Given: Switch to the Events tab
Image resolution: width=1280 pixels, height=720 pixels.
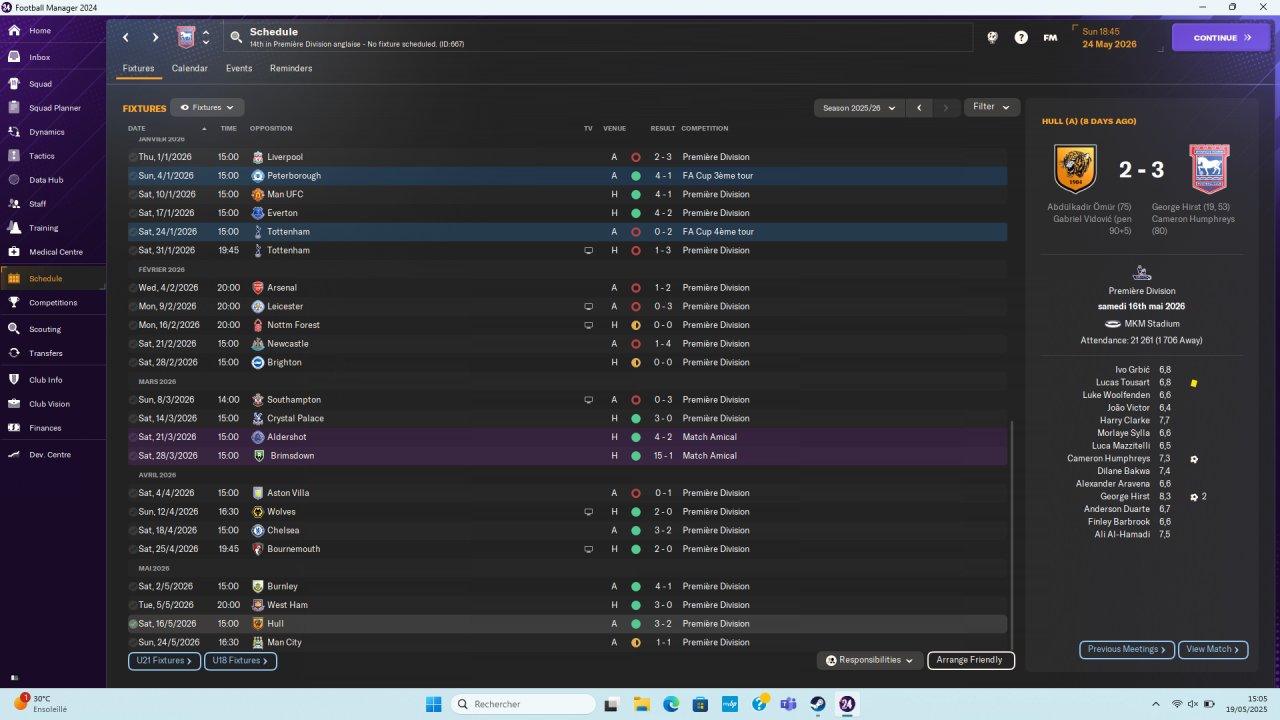Looking at the screenshot, I should point(239,69).
